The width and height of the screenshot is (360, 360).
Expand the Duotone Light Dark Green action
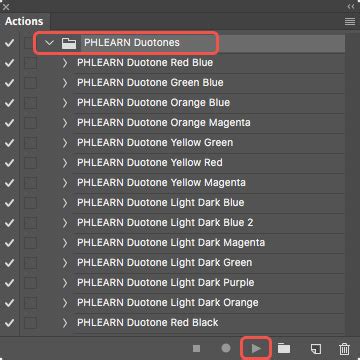click(x=65, y=263)
